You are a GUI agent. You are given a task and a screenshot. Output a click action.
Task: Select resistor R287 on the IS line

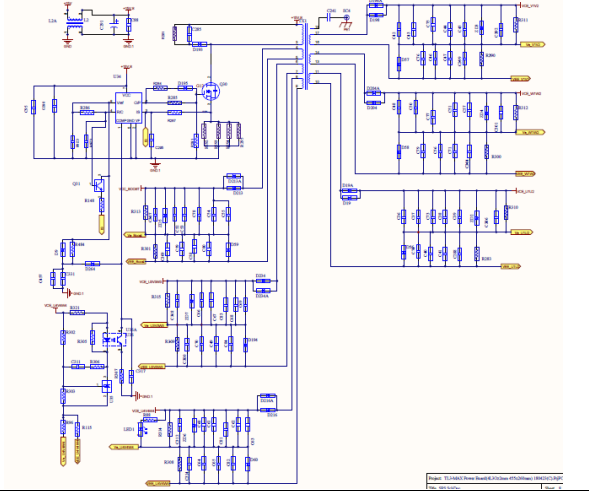(174, 112)
